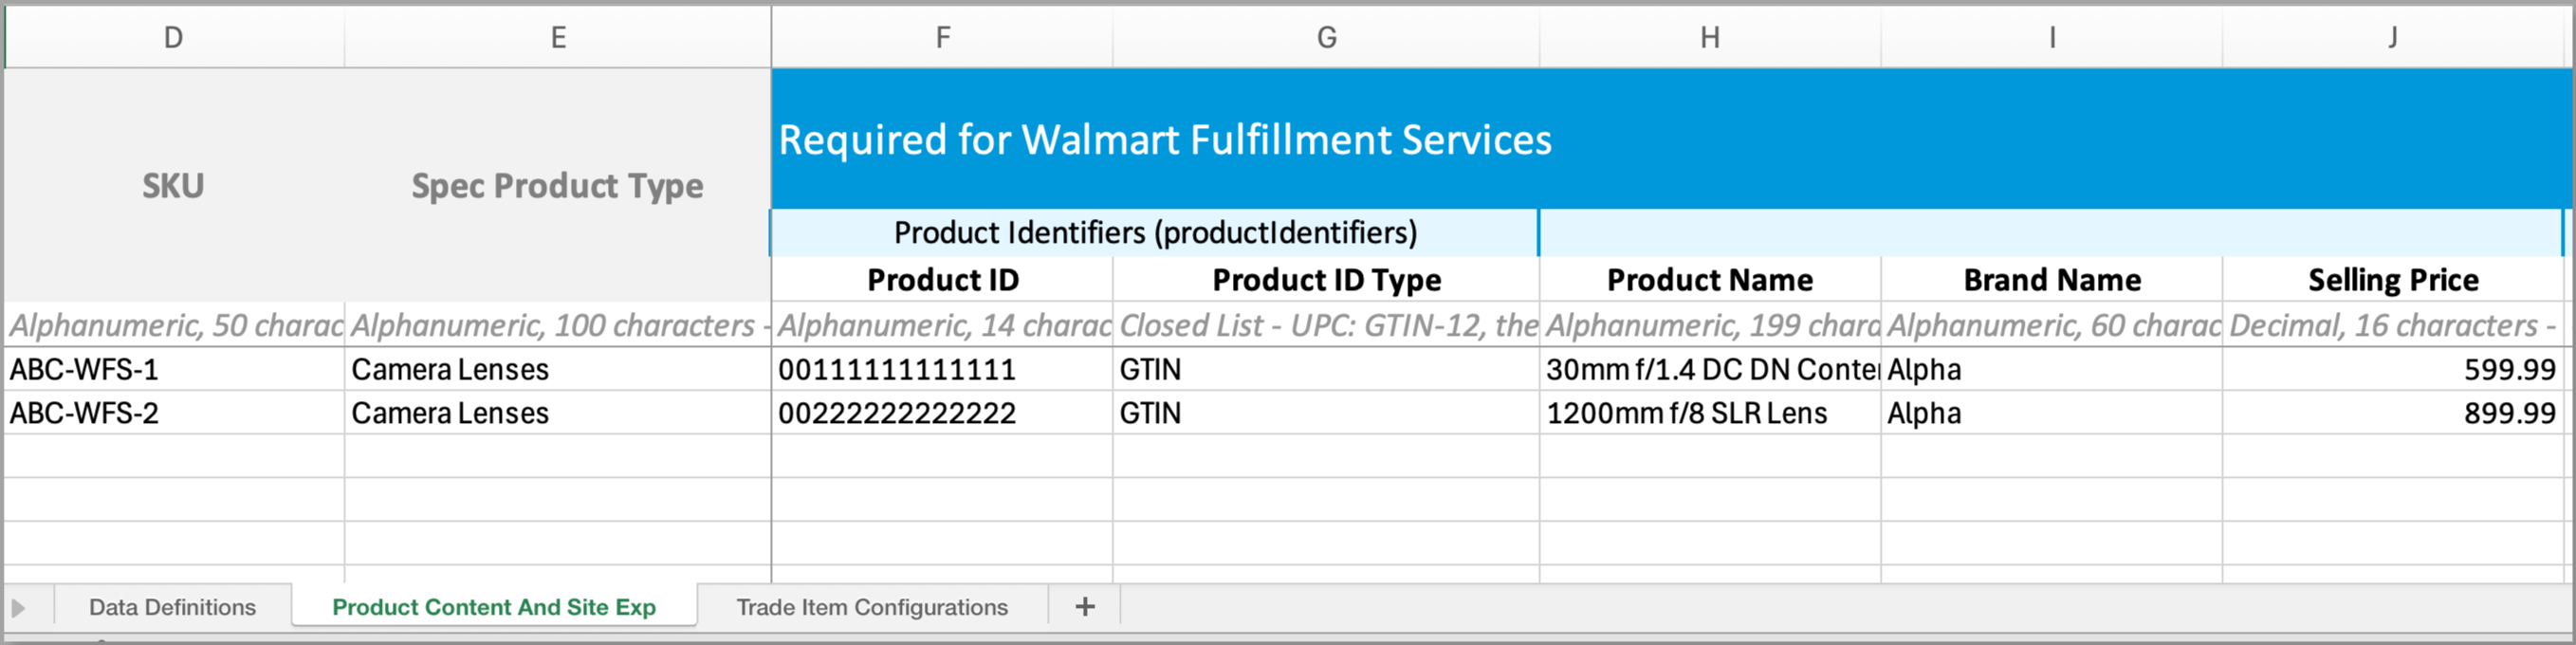Select the Product Content And Site Exp tab
The width and height of the screenshot is (2576, 645).
[494, 607]
